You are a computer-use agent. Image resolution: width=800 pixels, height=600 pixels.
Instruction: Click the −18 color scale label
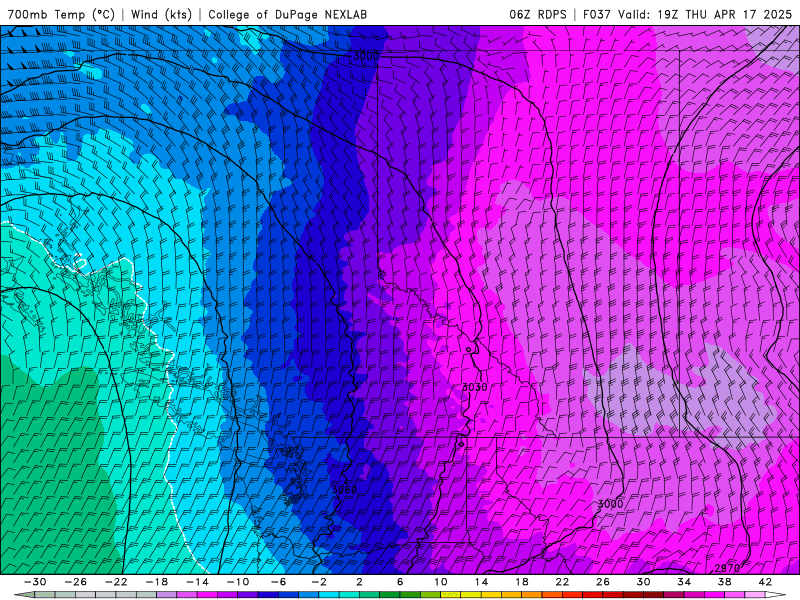click(x=157, y=582)
